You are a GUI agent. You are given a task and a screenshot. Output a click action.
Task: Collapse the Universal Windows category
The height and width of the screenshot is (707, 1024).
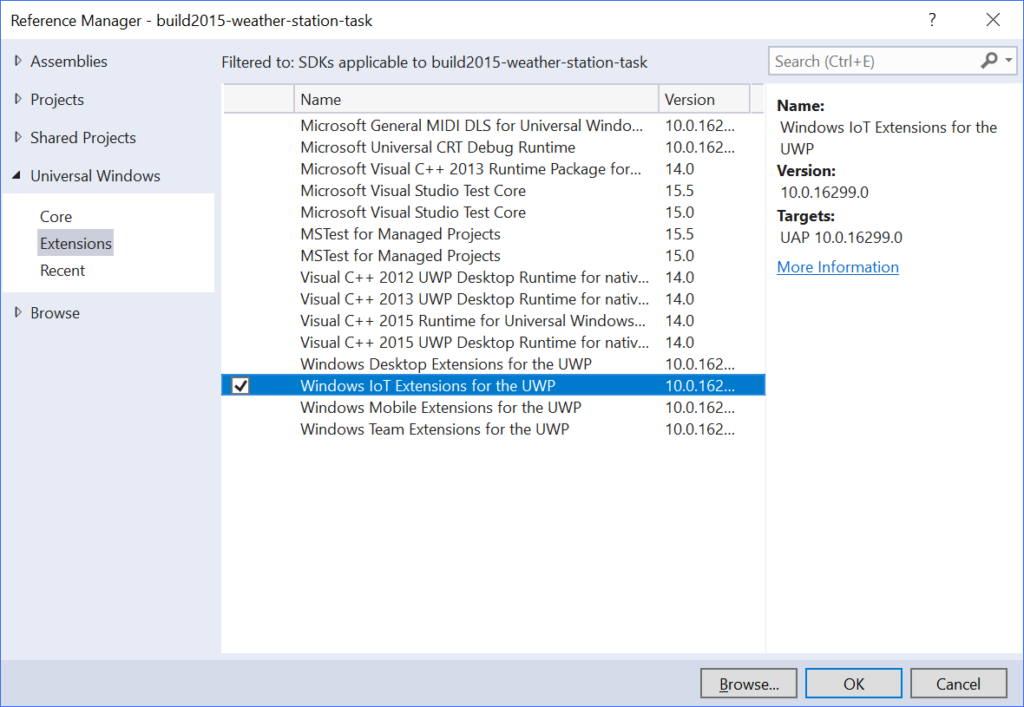[x=18, y=176]
